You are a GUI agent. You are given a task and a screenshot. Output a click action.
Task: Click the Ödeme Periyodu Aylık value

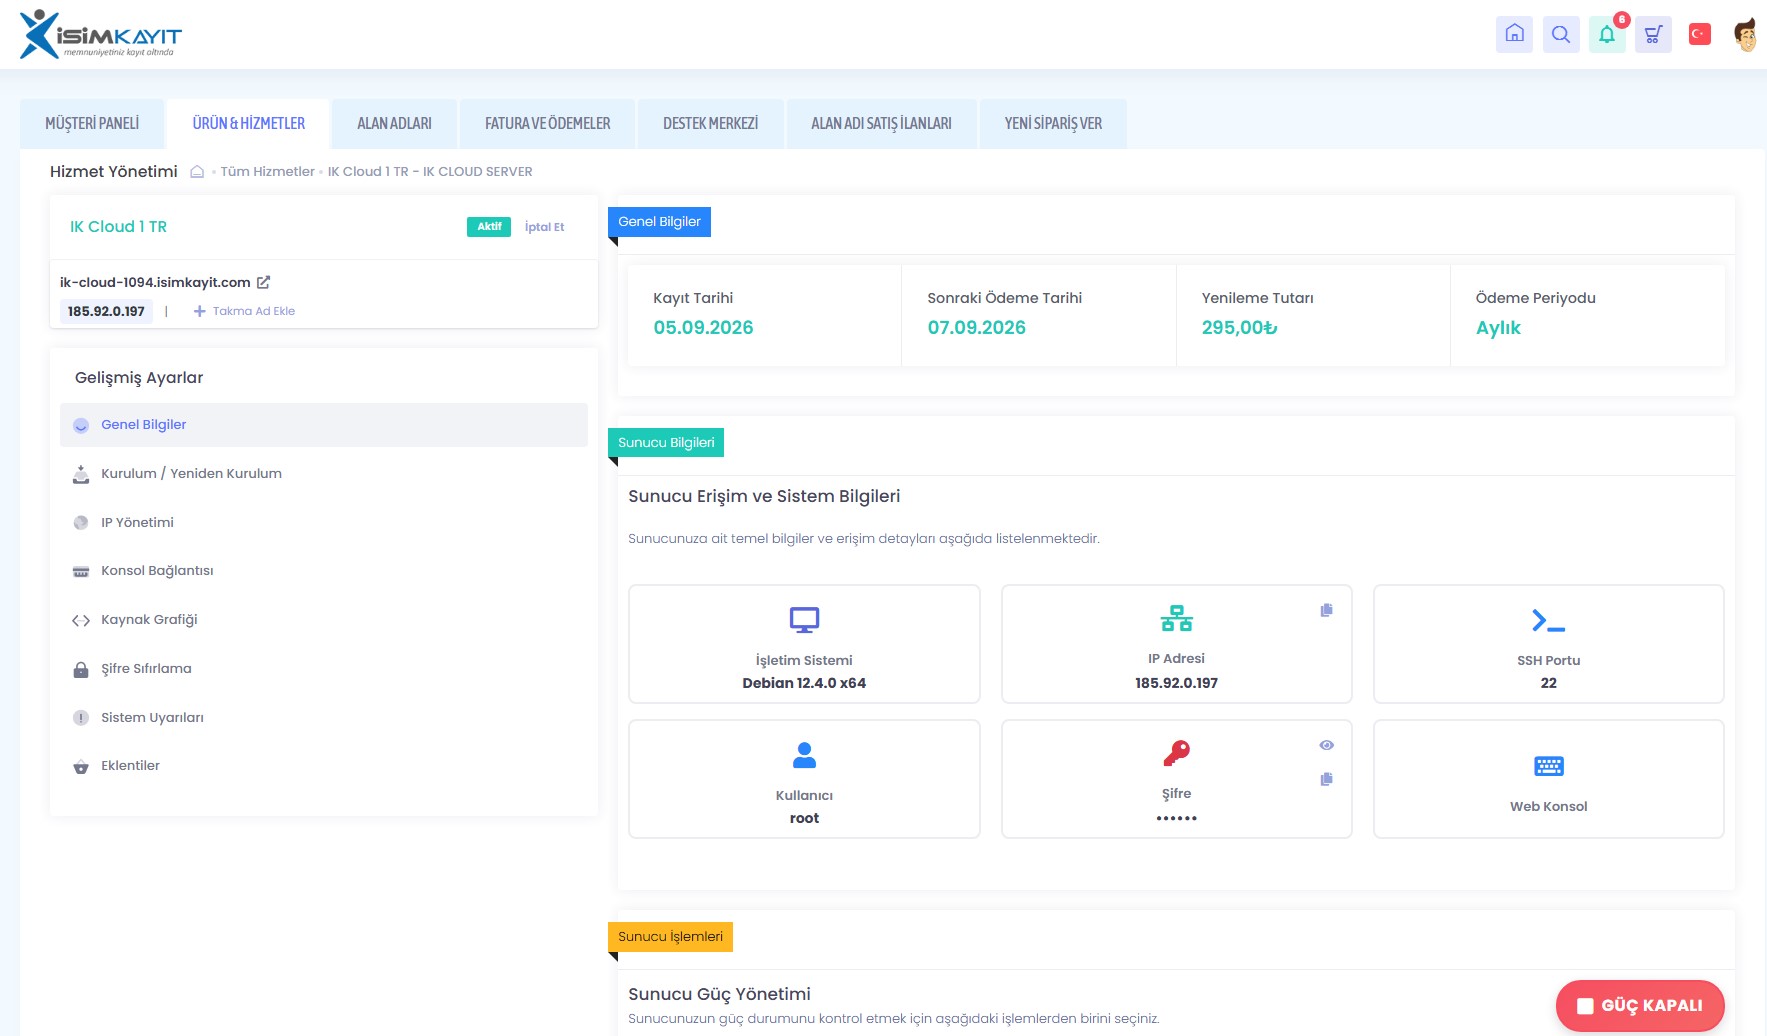1498,328
